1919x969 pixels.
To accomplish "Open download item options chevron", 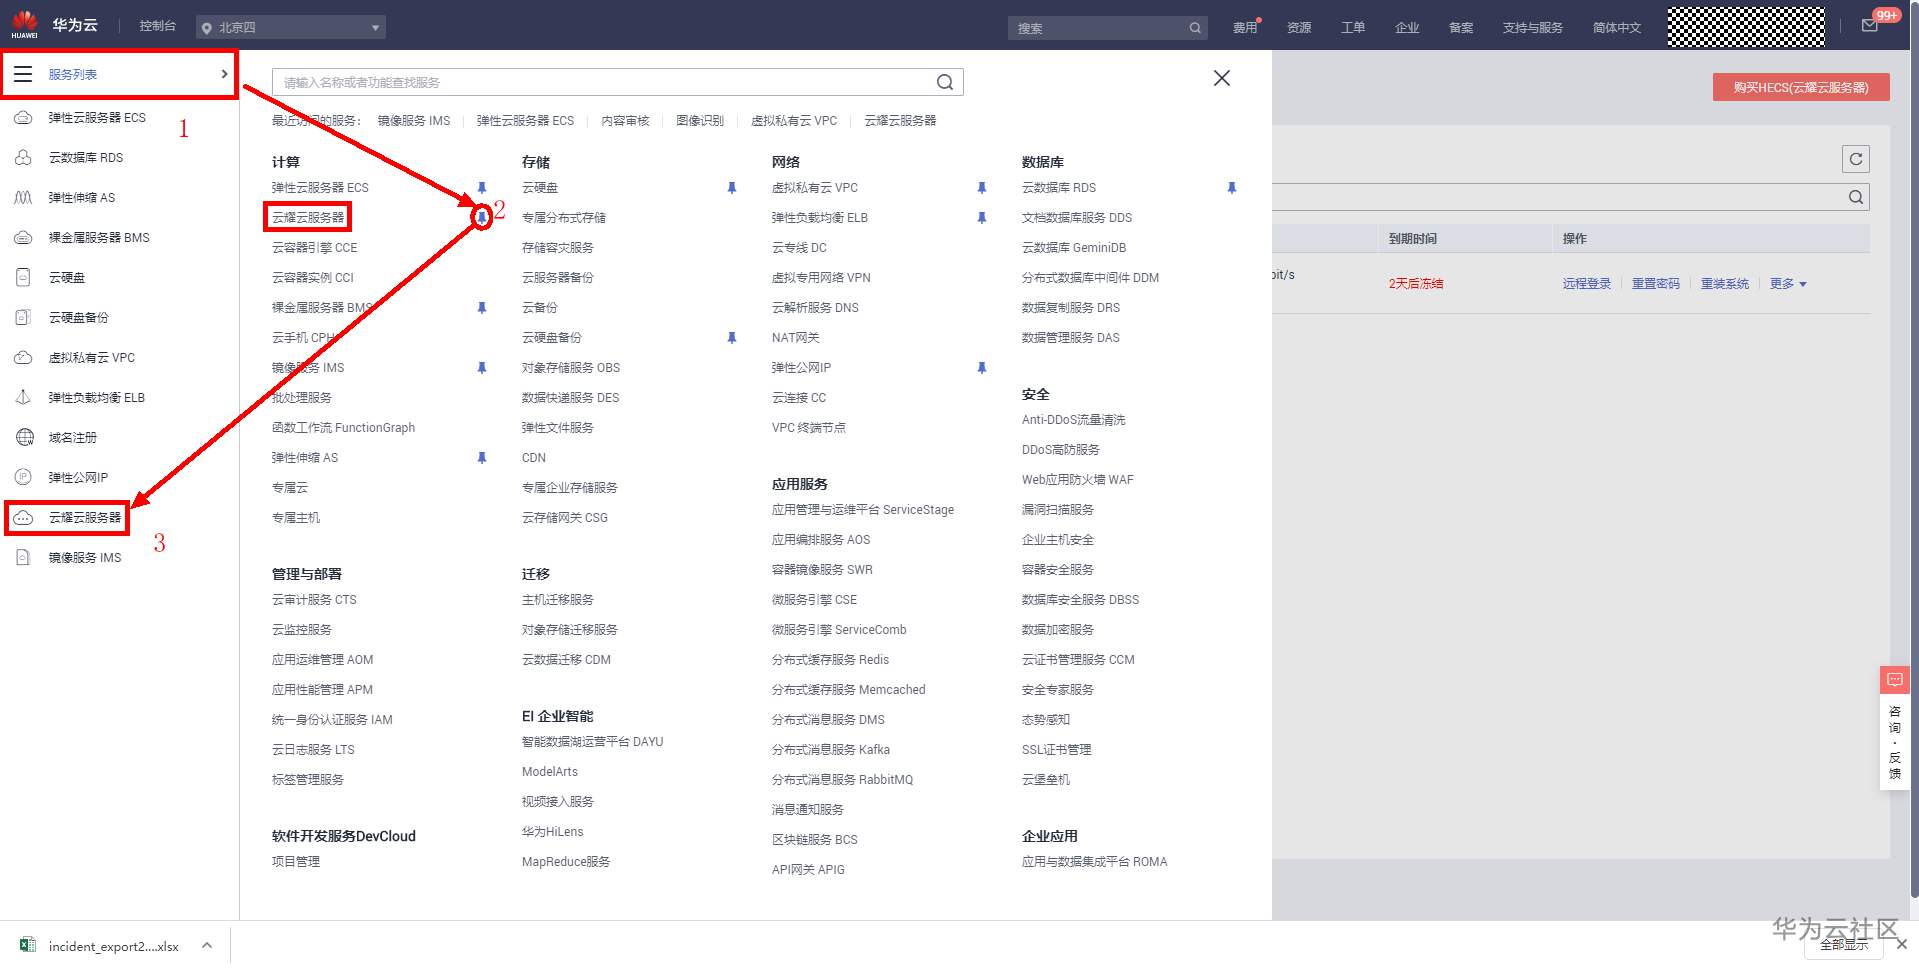I will pos(206,945).
